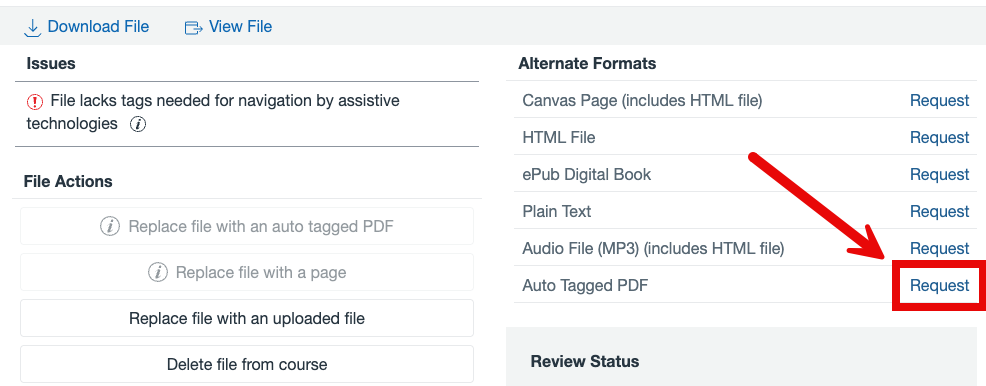Select the File Actions heading
986x386 pixels.
68,182
